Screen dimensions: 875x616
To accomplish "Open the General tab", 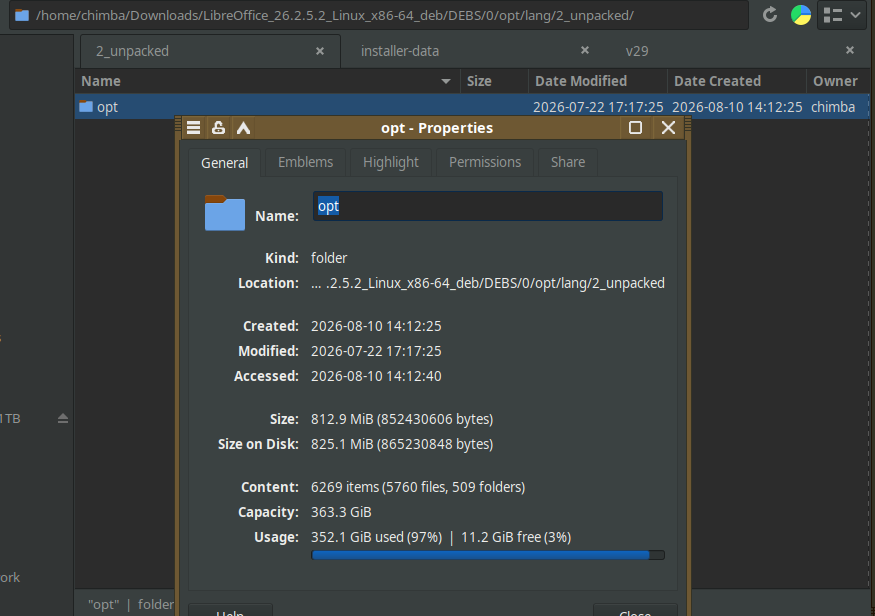I will (224, 163).
